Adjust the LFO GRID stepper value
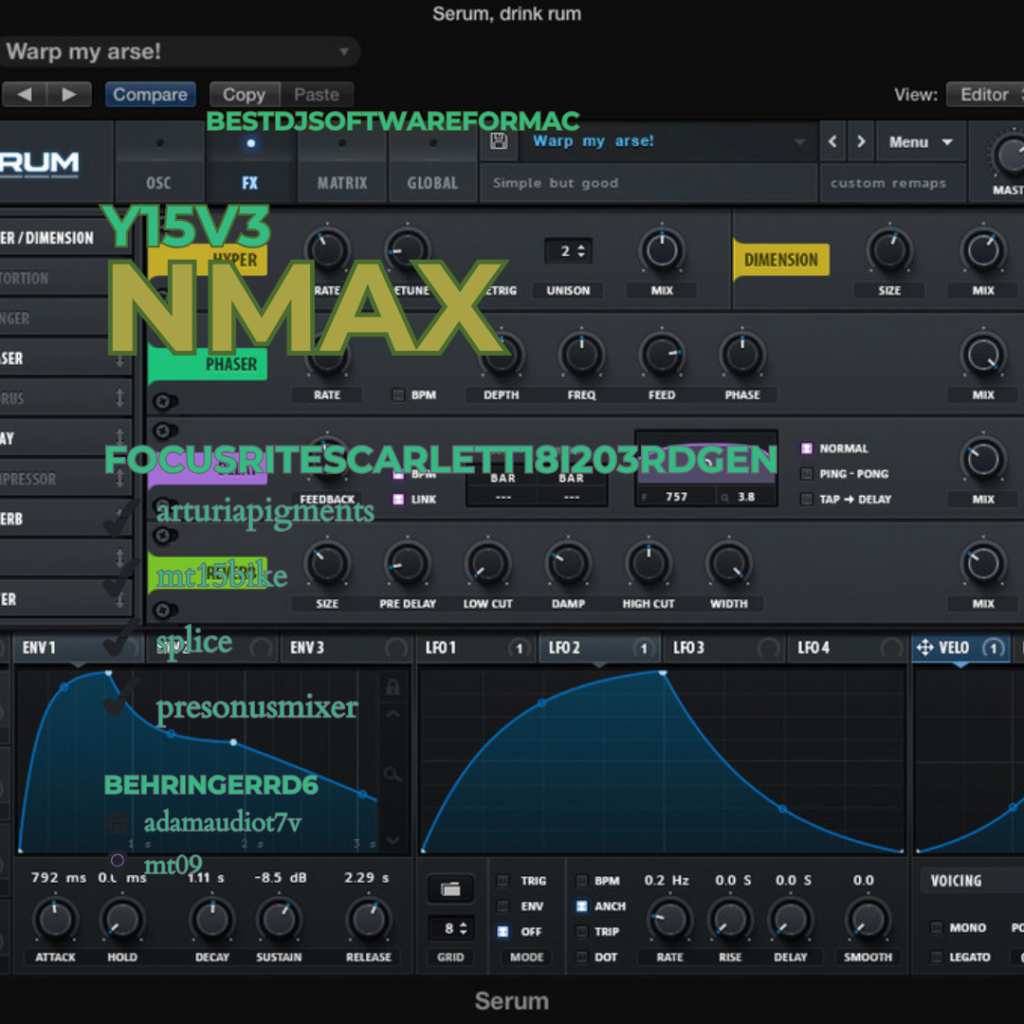This screenshot has width=1024, height=1024. coord(451,928)
